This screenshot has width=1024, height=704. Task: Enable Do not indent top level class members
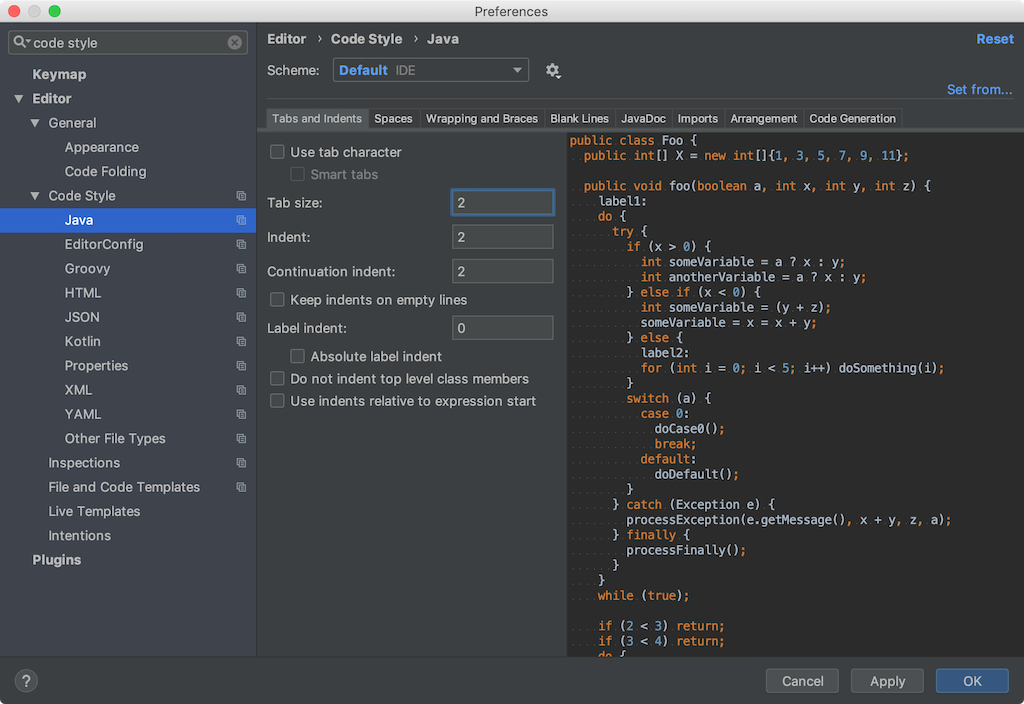click(x=277, y=377)
